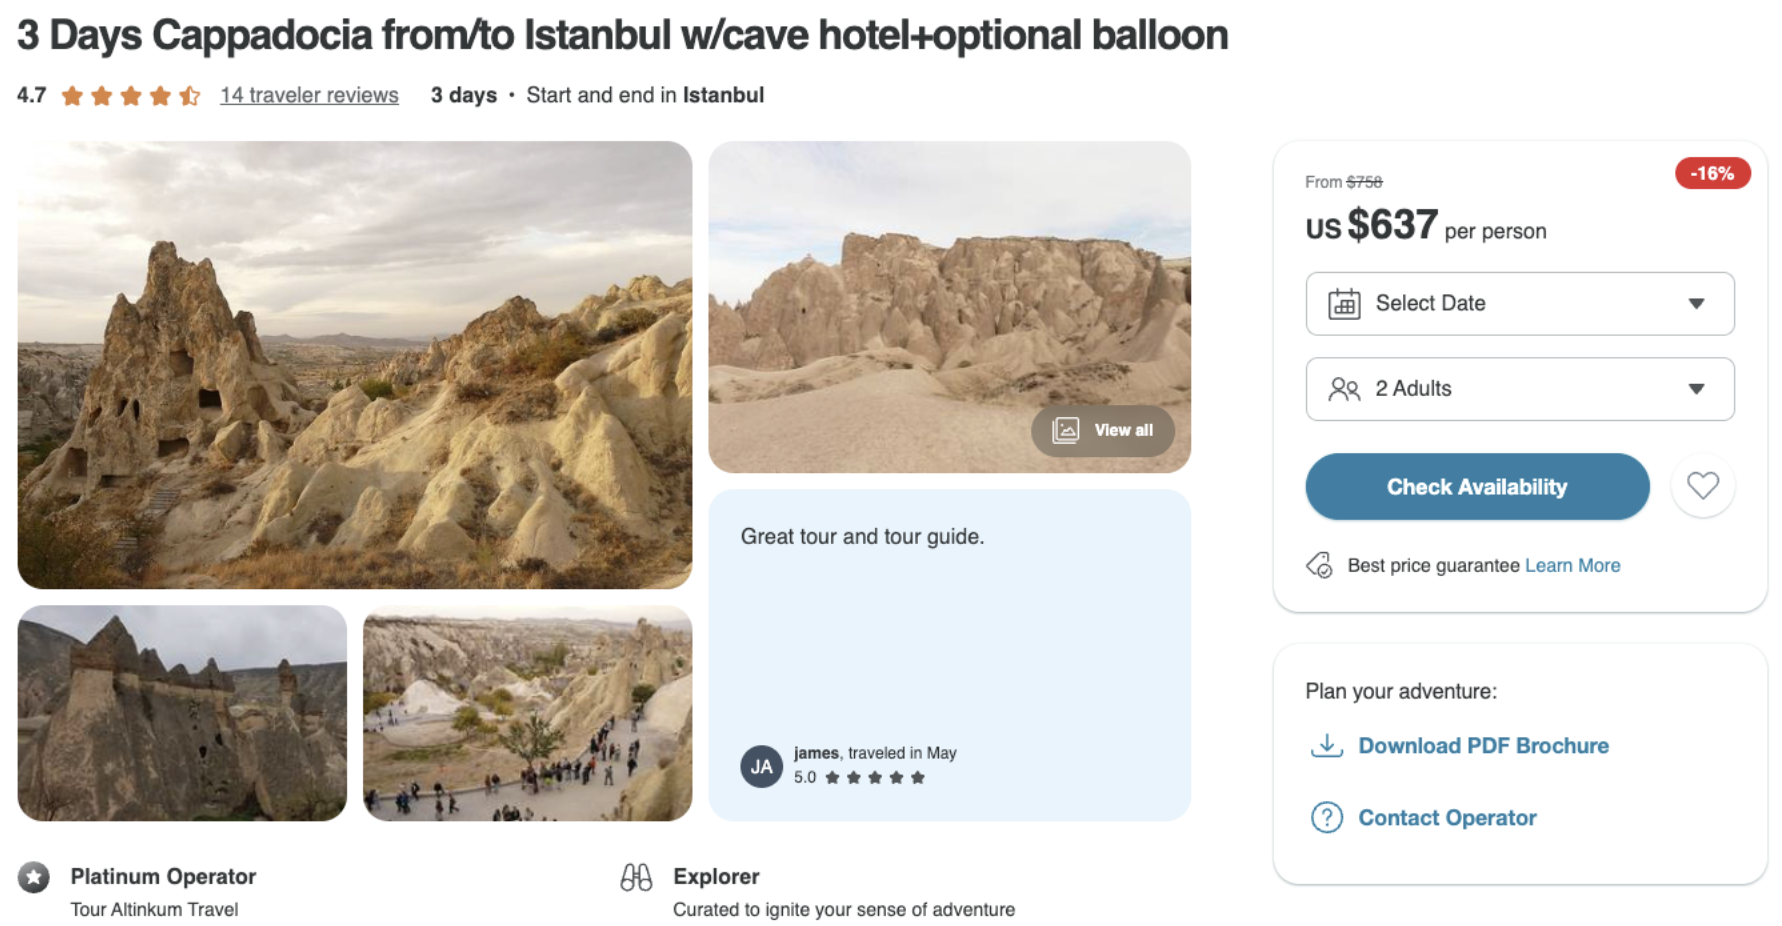This screenshot has width=1782, height=926.
Task: Open the 2 Adults dropdown arrow
Action: coord(1696,389)
